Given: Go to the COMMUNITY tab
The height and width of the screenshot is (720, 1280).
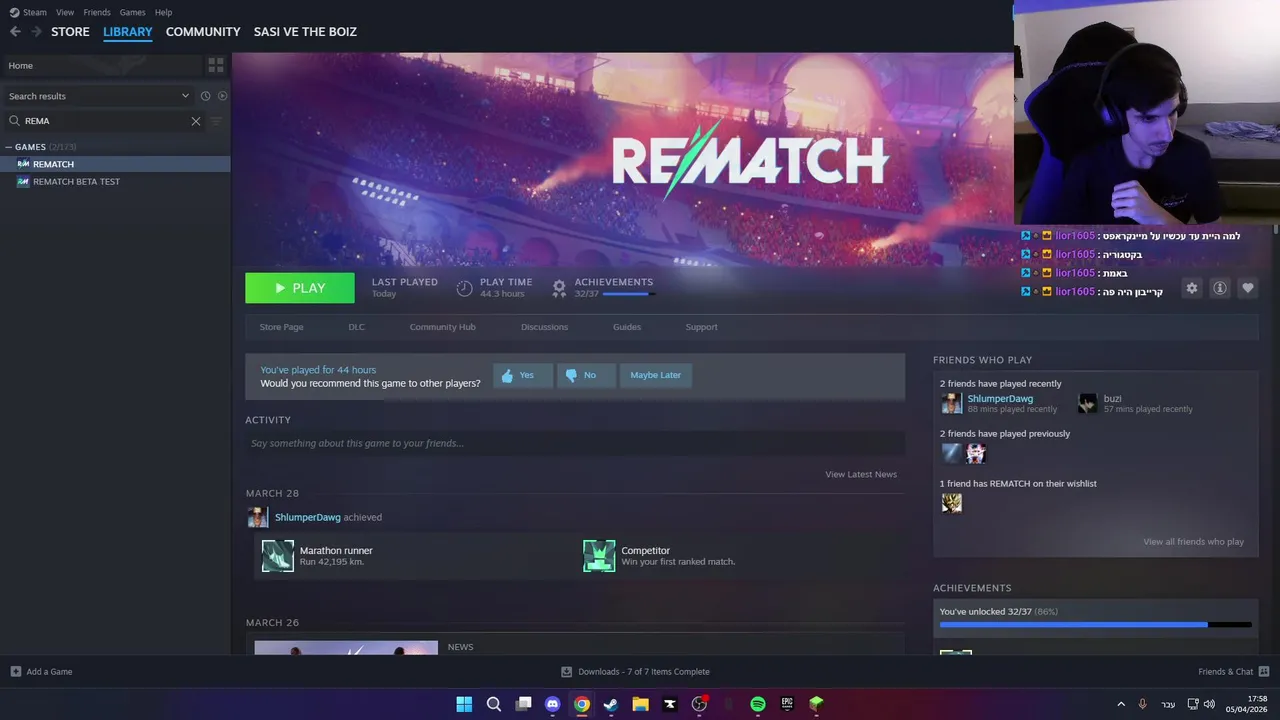Looking at the screenshot, I should (203, 32).
